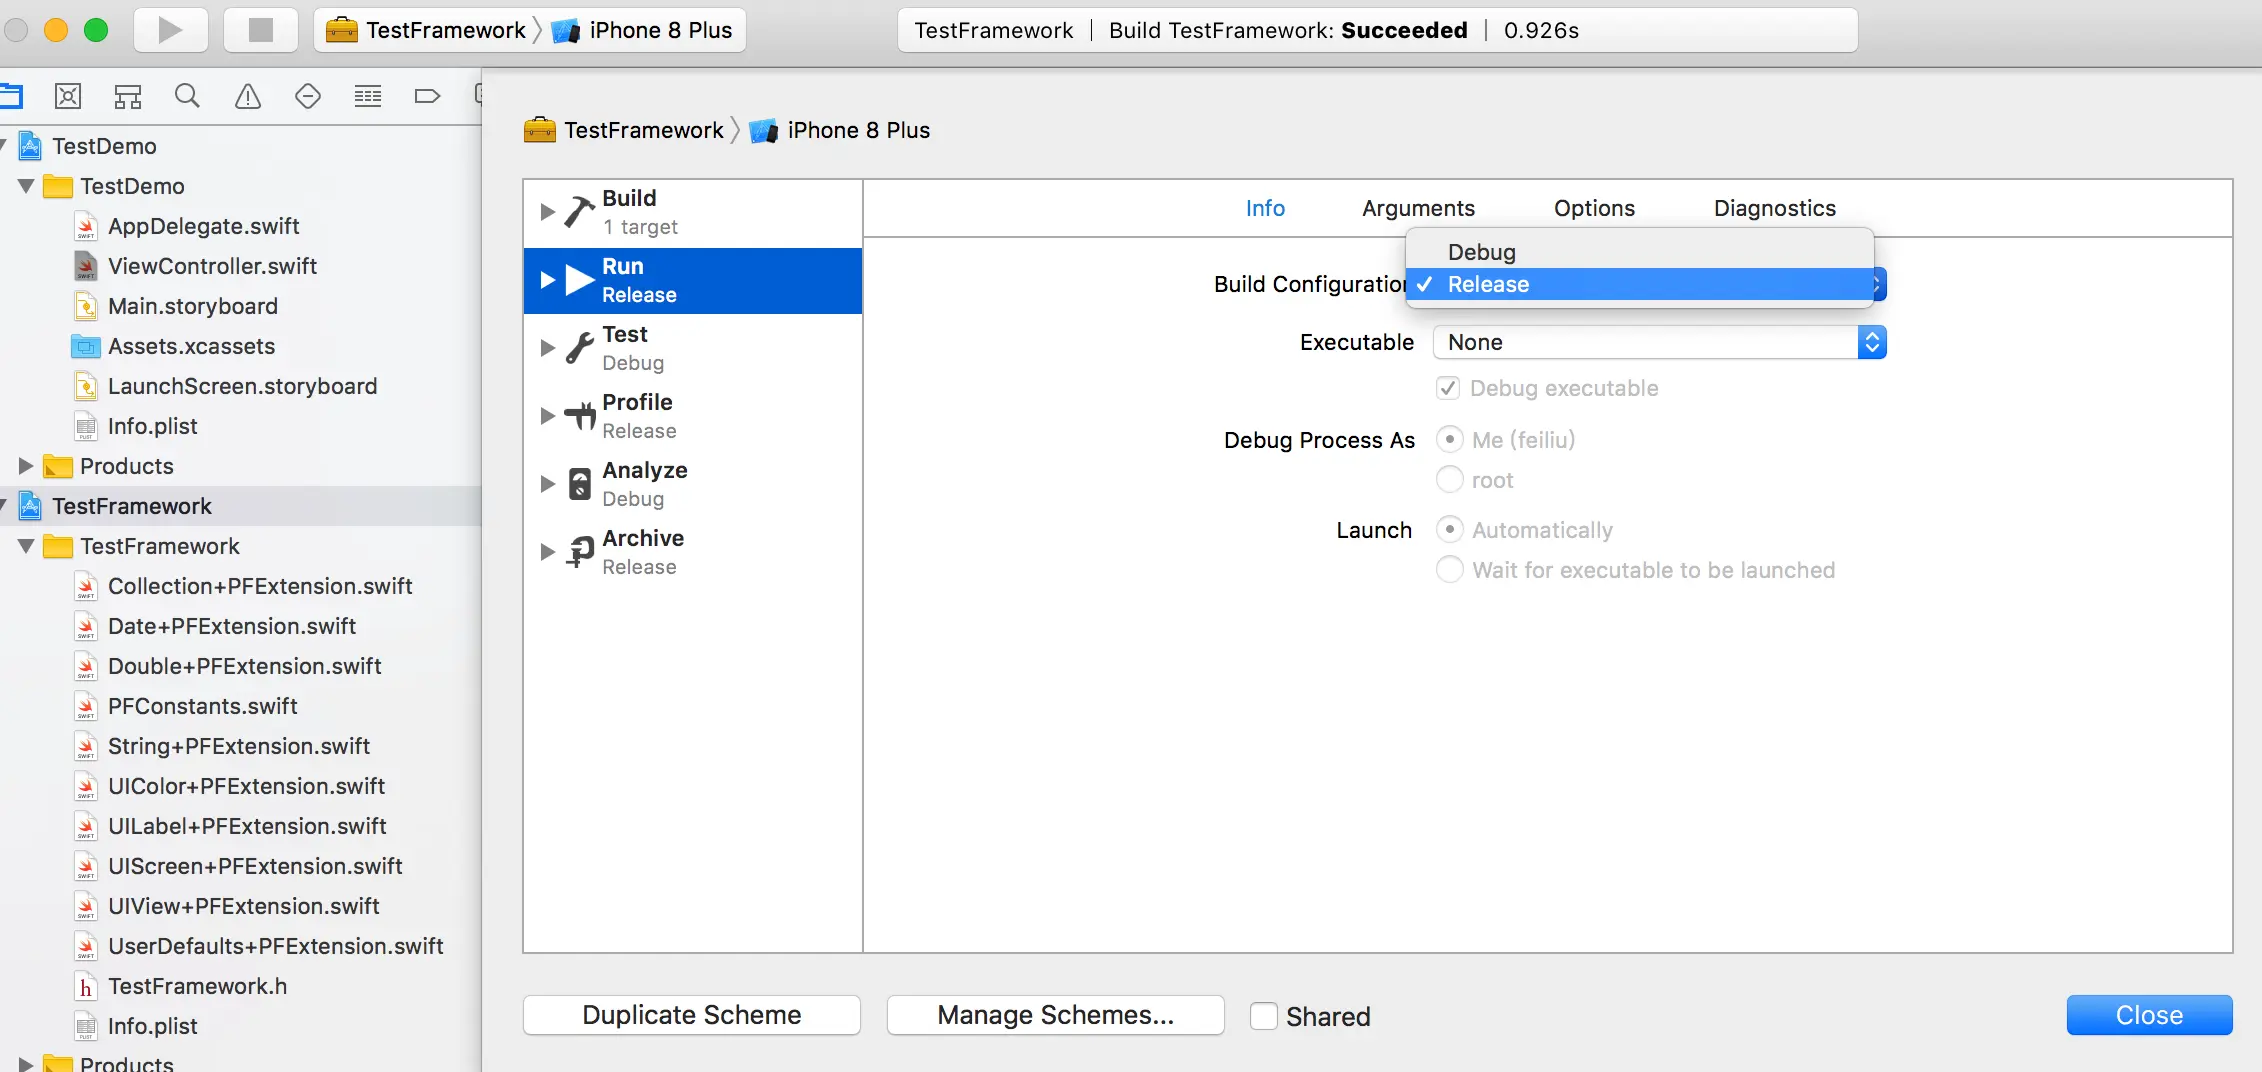Click iPhone 8 Plus destination in toolbar
This screenshot has width=2262, height=1072.
661,30
